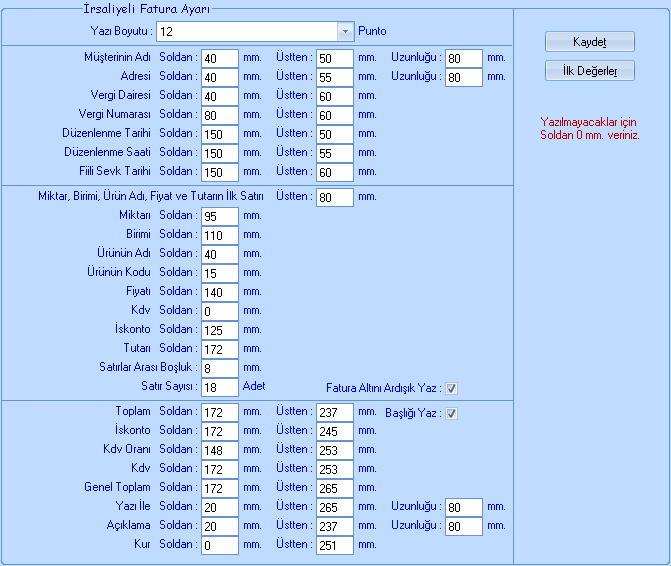The width and height of the screenshot is (671, 566).
Task: Focus Adresi Soldan input
Action: click(220, 77)
